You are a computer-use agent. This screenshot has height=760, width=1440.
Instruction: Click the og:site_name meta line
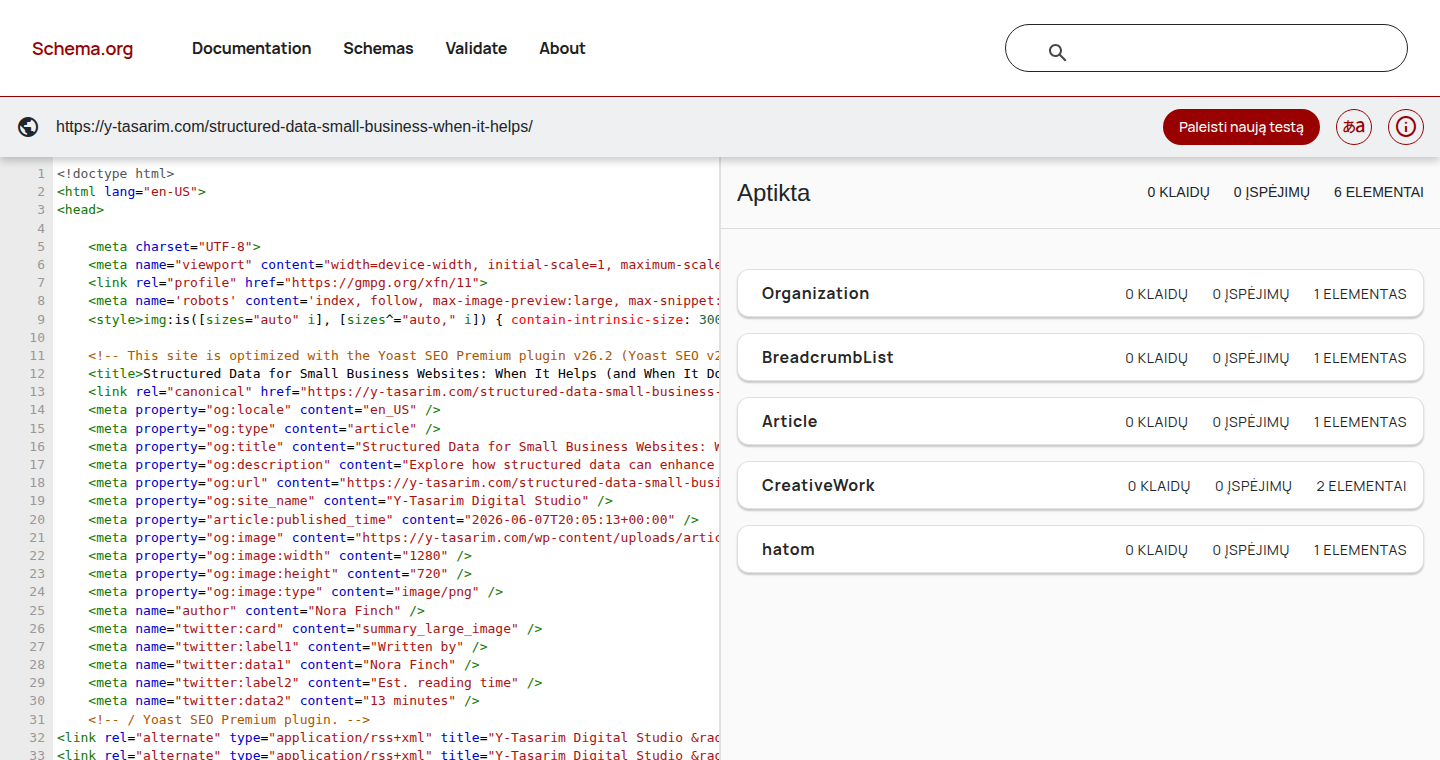pos(350,501)
